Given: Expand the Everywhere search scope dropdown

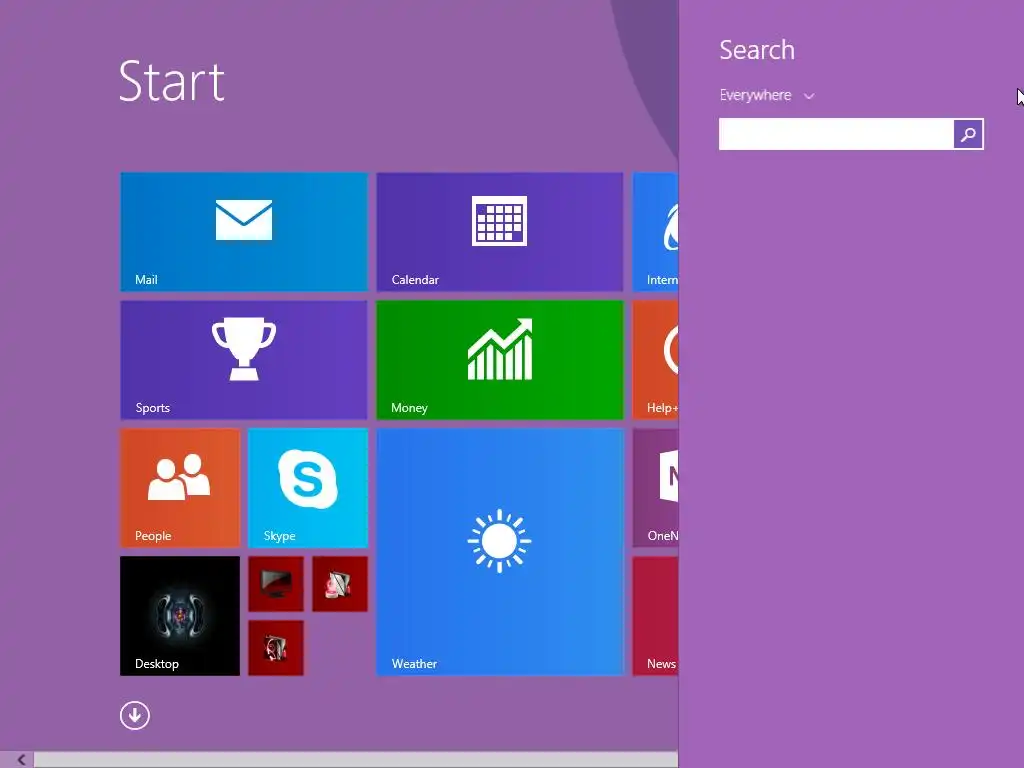Looking at the screenshot, I should point(767,95).
